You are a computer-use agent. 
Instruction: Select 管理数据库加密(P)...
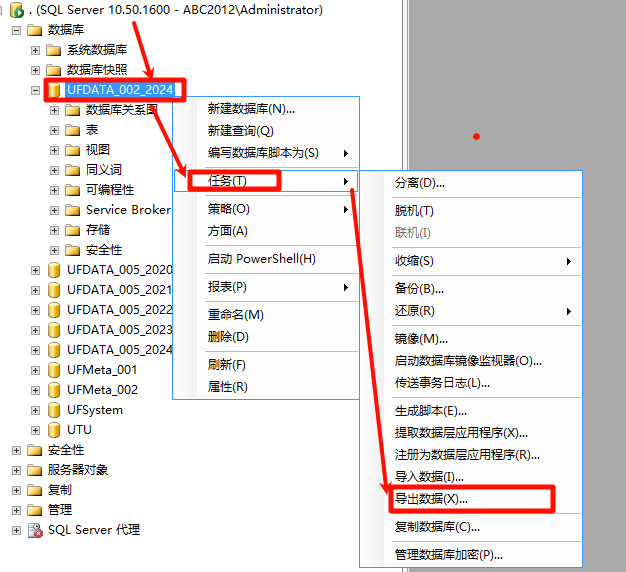point(471,555)
